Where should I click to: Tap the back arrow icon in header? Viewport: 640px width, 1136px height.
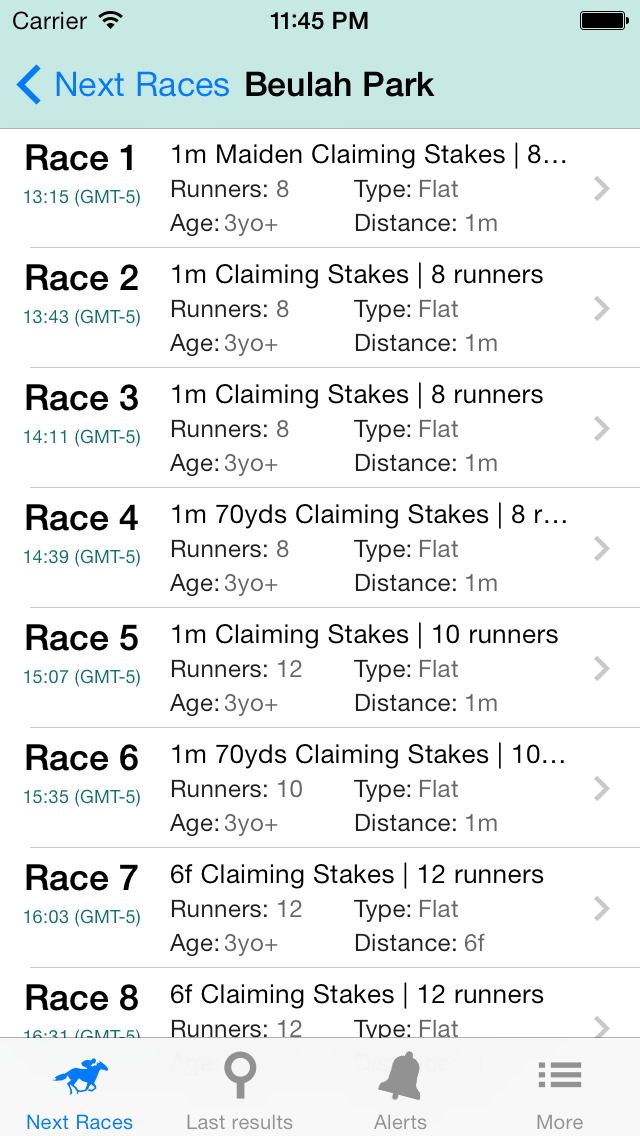(30, 85)
